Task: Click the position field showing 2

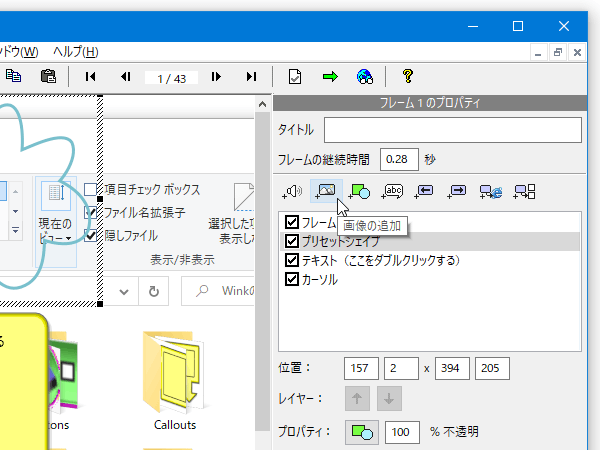Action: click(401, 368)
